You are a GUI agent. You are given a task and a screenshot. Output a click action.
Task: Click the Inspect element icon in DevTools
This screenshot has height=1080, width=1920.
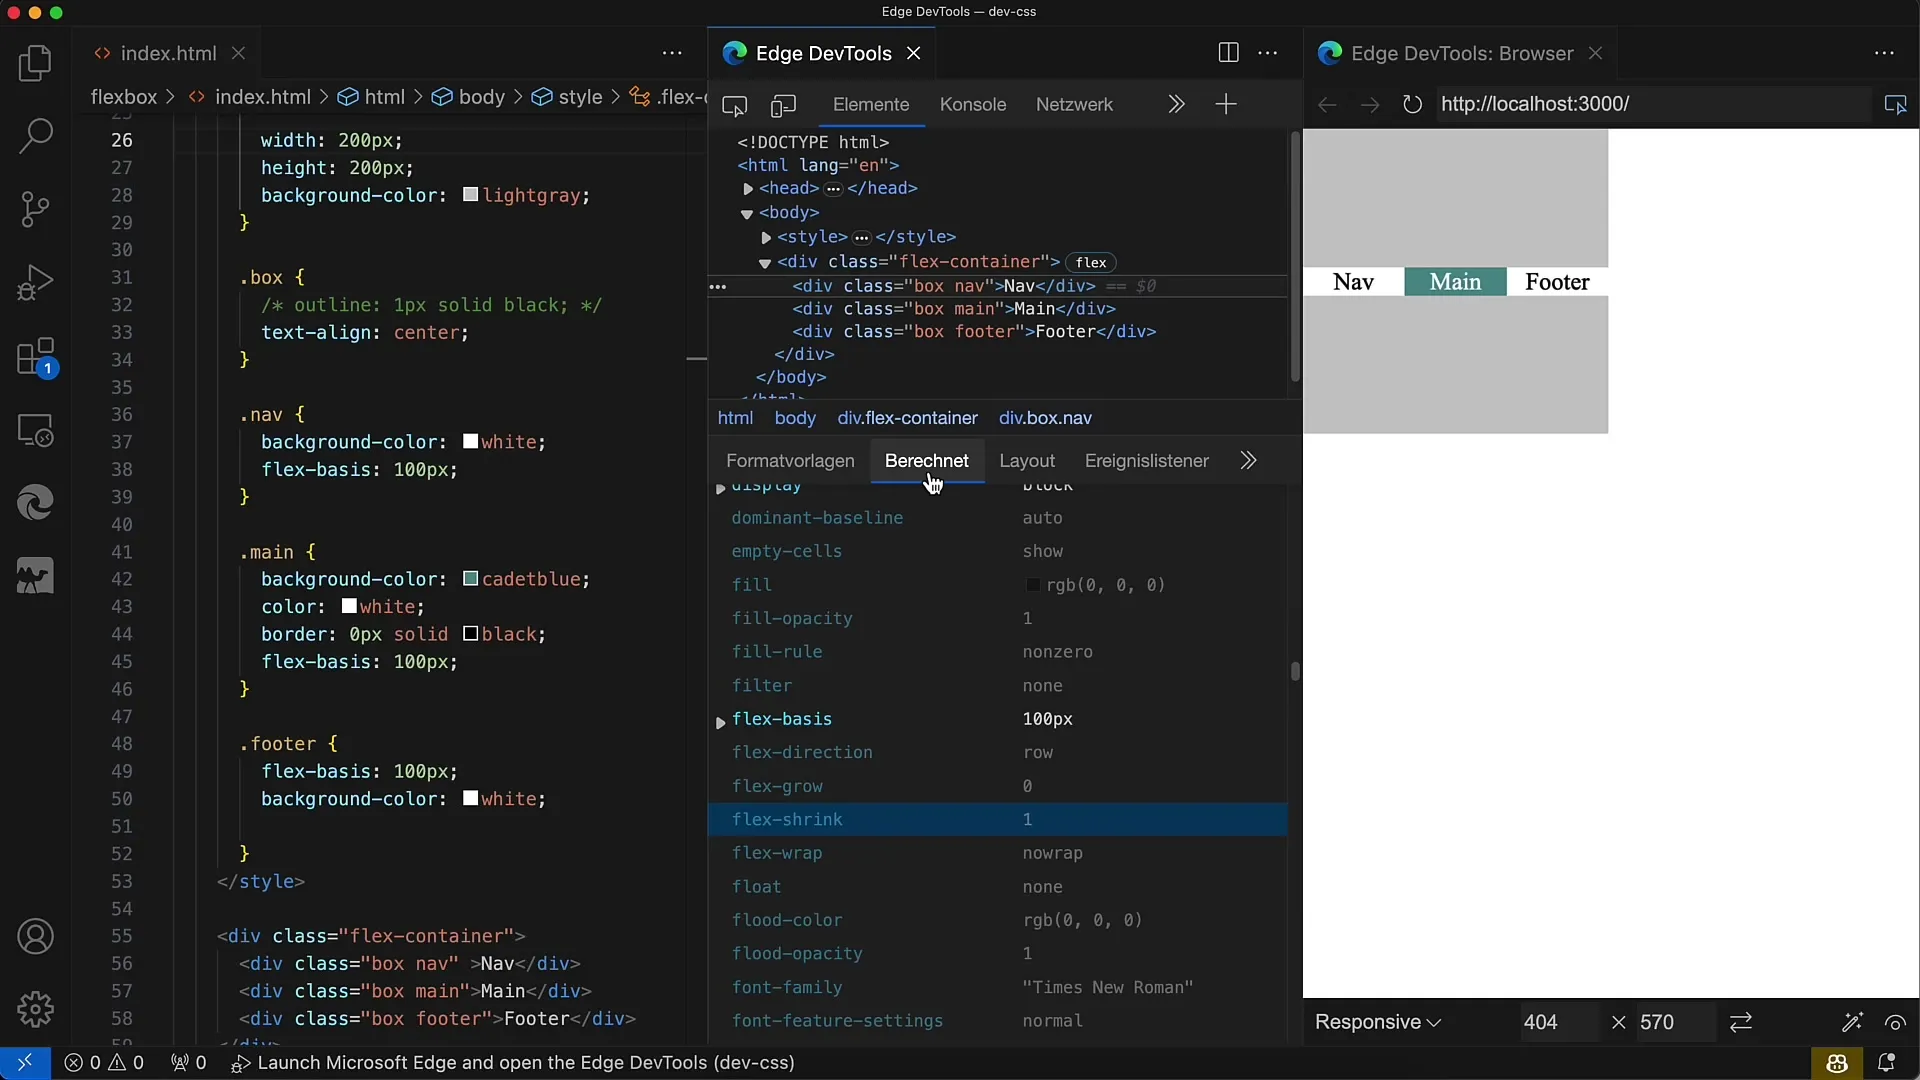click(x=735, y=104)
